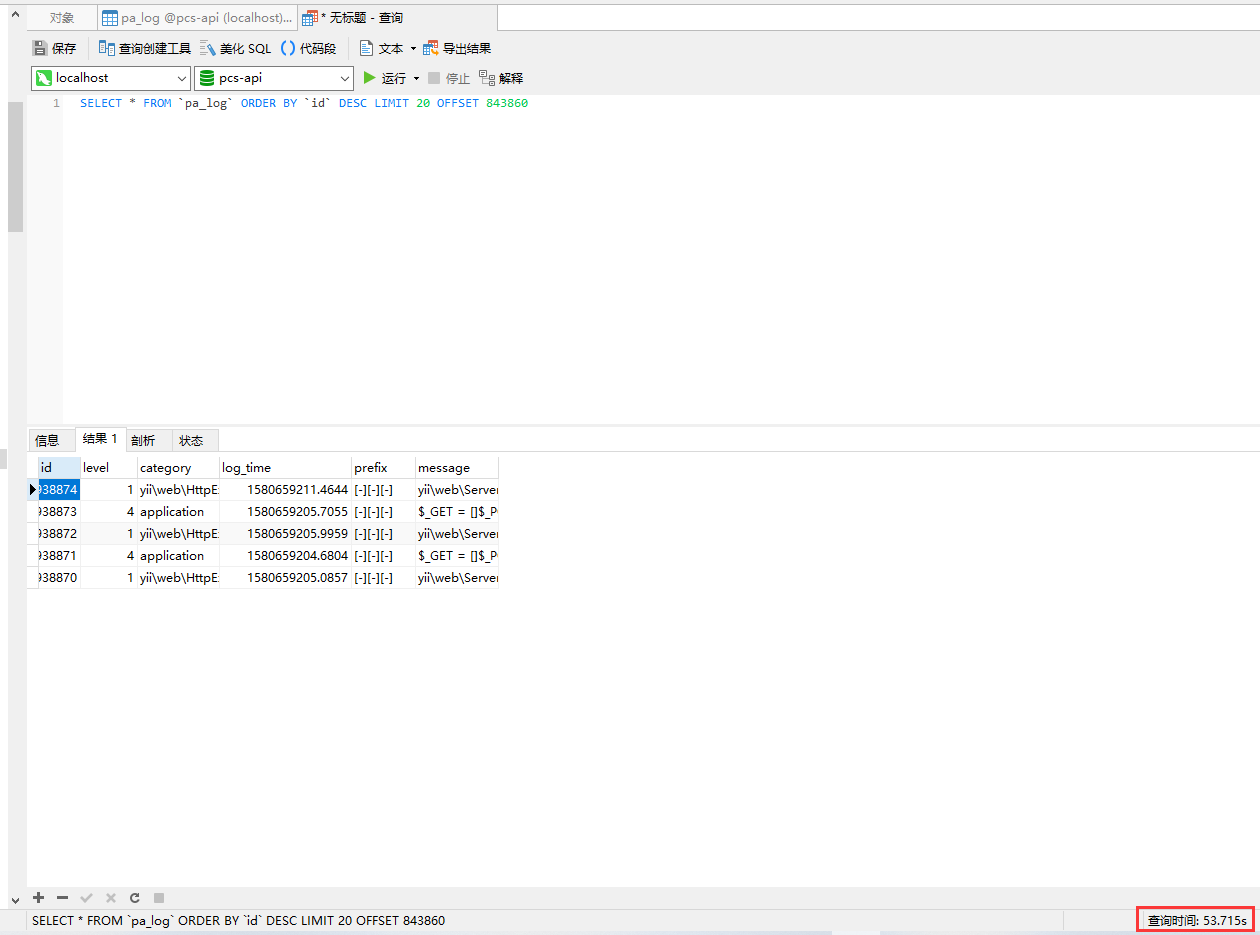Open the pcs-api database dropdown
Viewport: 1260px width, 935px height.
[274, 78]
